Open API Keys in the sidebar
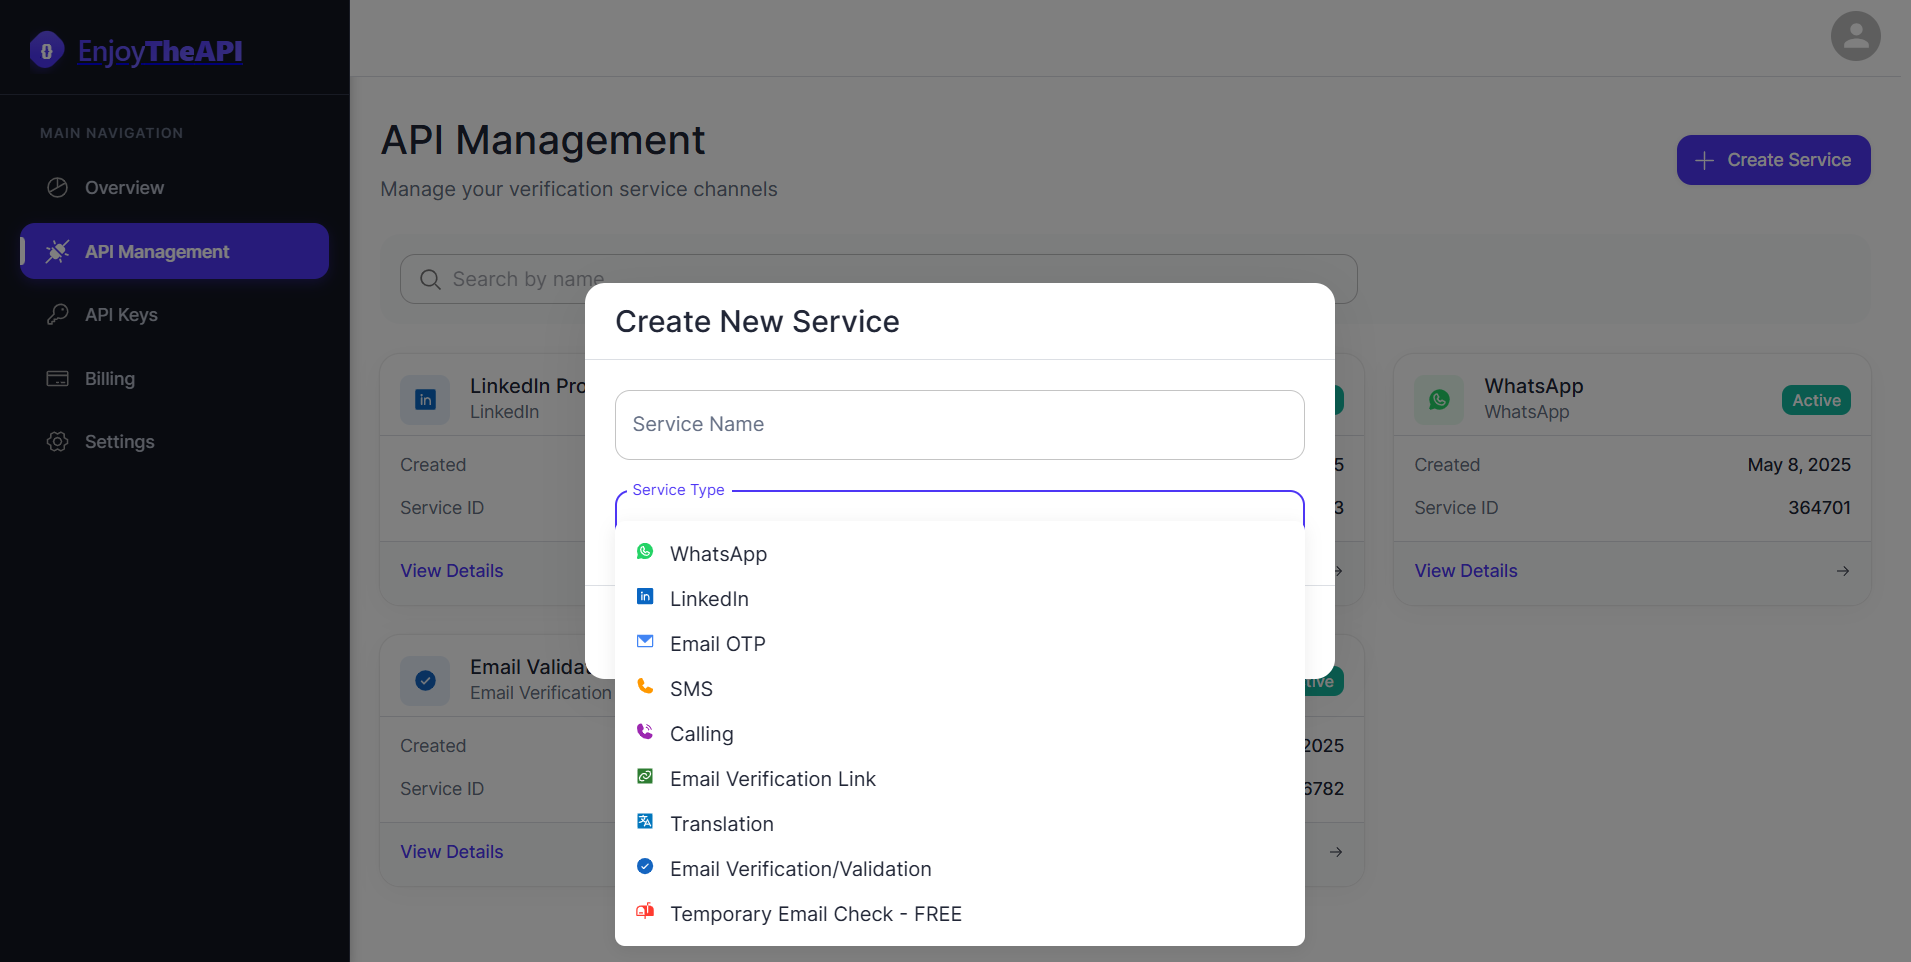The height and width of the screenshot is (962, 1911). point(174,315)
